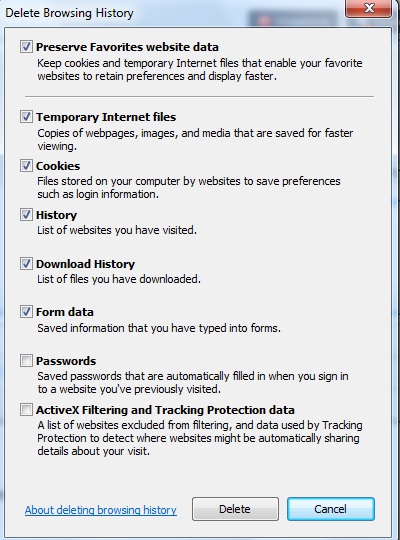Check the ActiveX Filtering and Tracking Protection box
This screenshot has height=540, width=400.
[x=26, y=410]
